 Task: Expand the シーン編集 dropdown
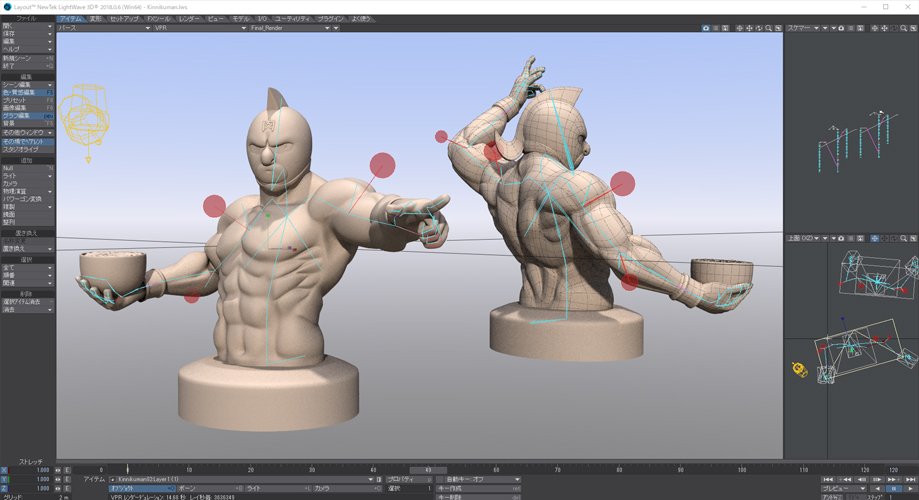(27, 85)
